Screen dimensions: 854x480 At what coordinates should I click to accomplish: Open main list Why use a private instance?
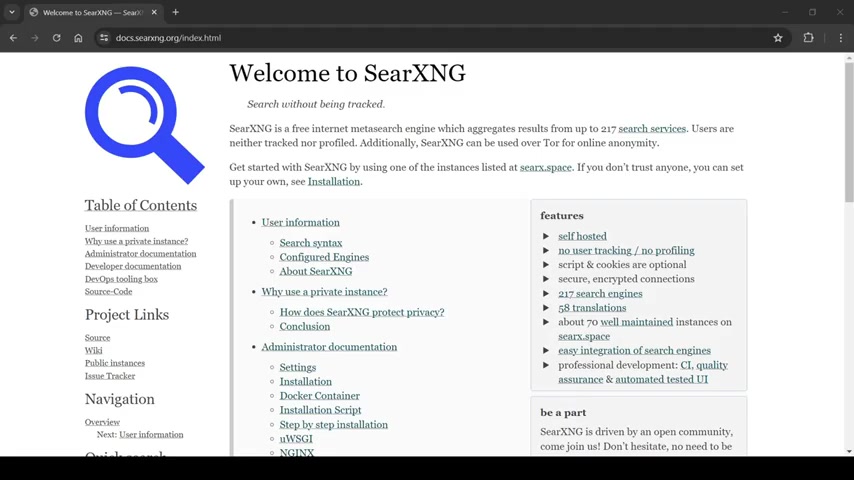point(325,291)
